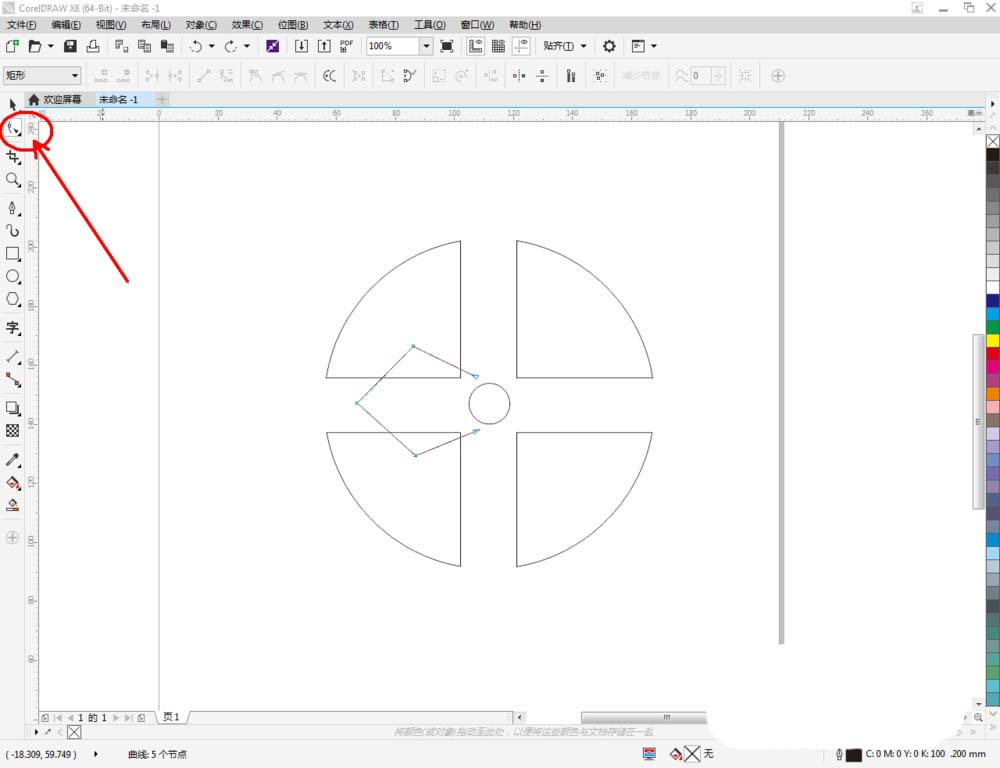Select the Shape (node edit) tool
Screen dimensions: 1000x768
[x=13, y=129]
